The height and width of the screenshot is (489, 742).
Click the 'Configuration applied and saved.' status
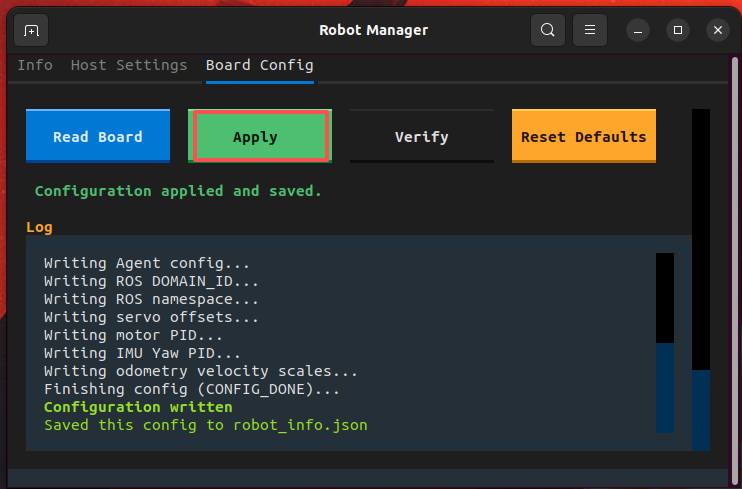[178, 191]
